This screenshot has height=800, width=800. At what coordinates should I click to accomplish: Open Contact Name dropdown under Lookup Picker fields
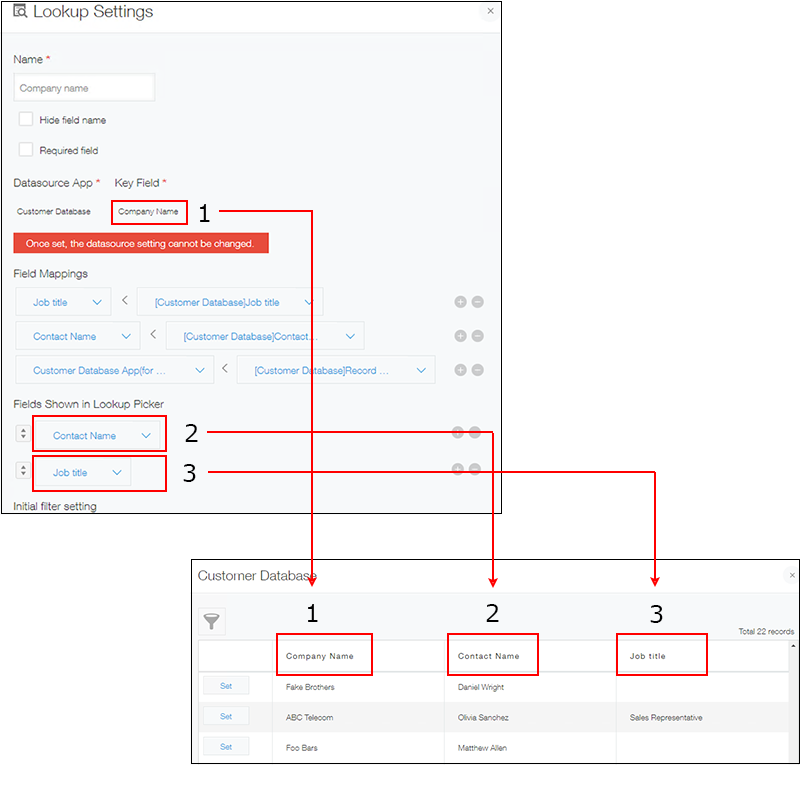pos(99,434)
